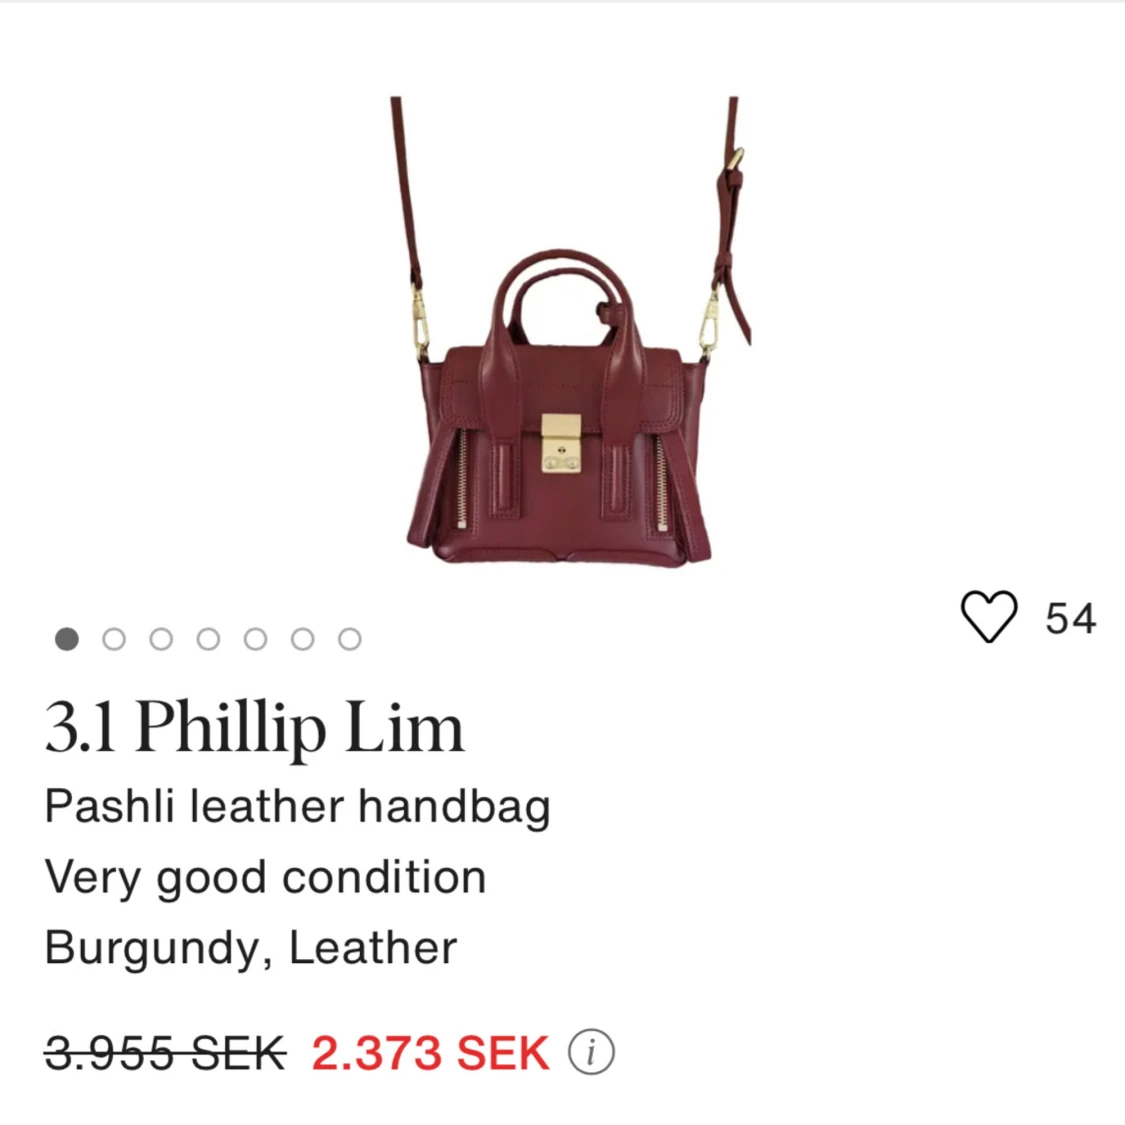1125x1125 pixels.
Task: Click the Burgundy, Leather description
Action: [x=250, y=948]
